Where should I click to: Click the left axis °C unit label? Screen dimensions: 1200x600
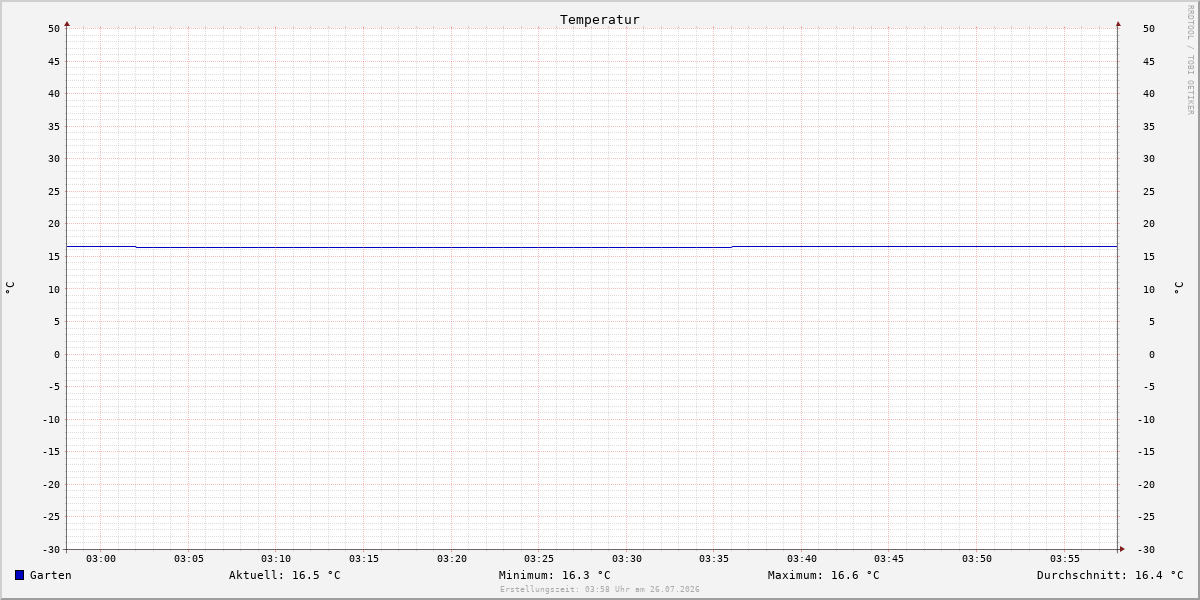pyautogui.click(x=10, y=288)
